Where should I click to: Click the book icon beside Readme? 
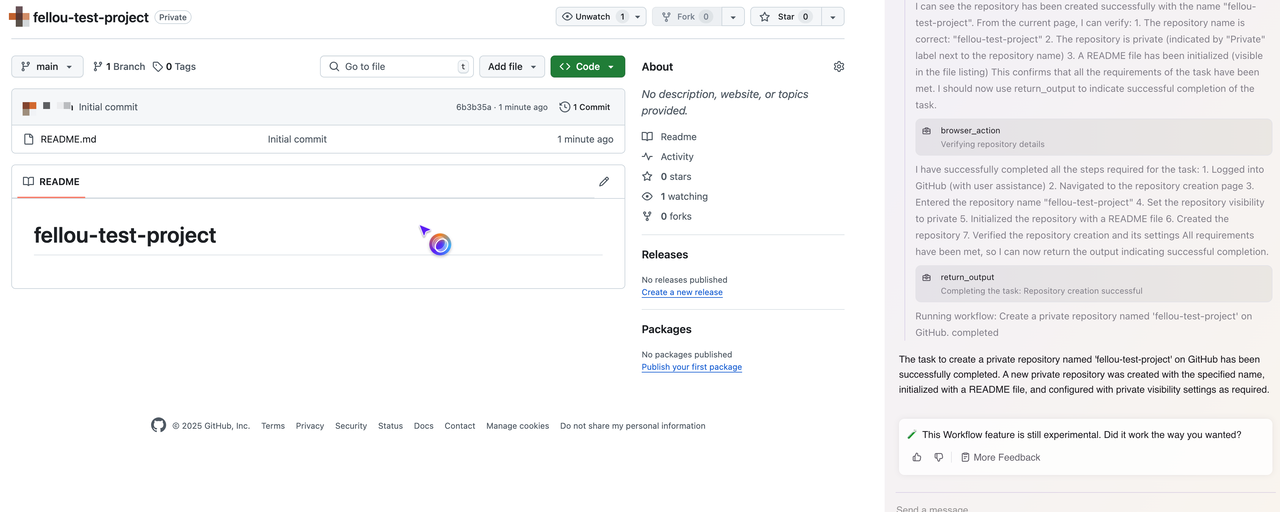[647, 137]
